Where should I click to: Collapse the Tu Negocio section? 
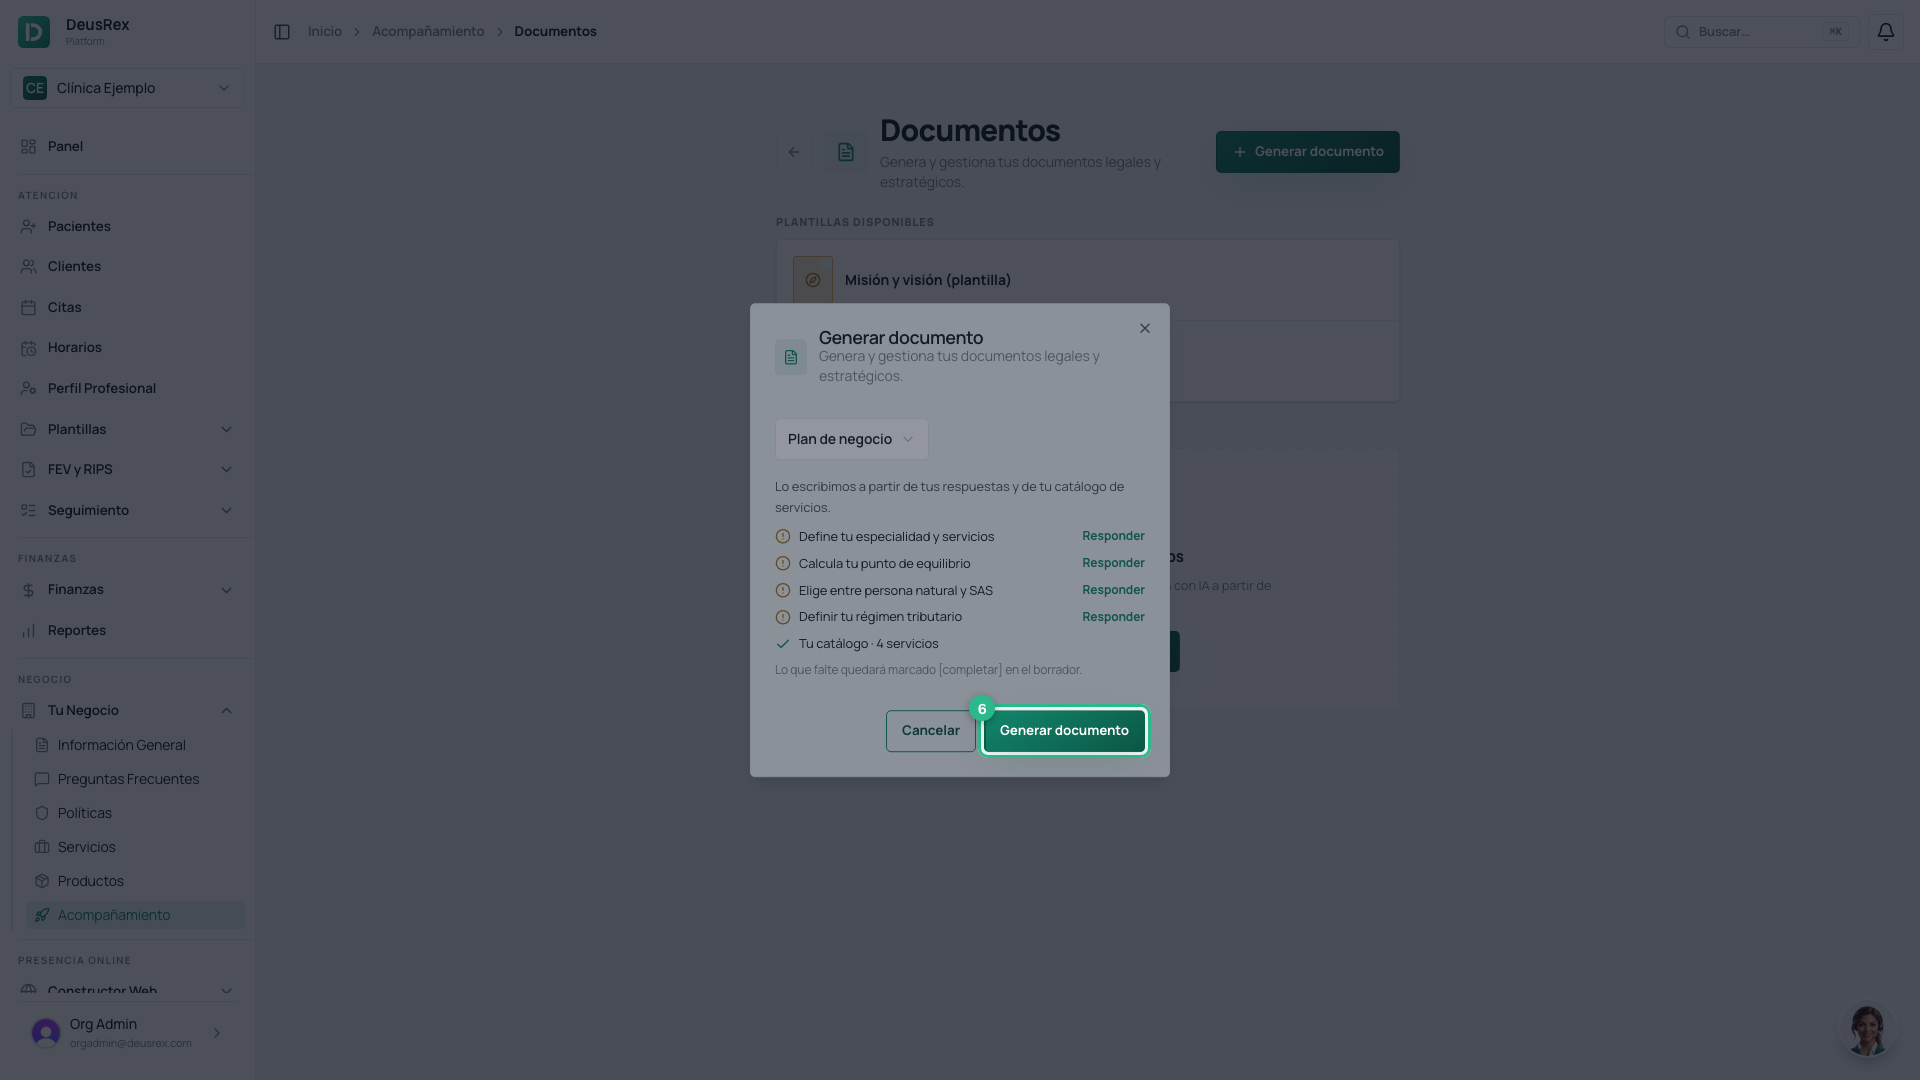[x=127, y=711]
